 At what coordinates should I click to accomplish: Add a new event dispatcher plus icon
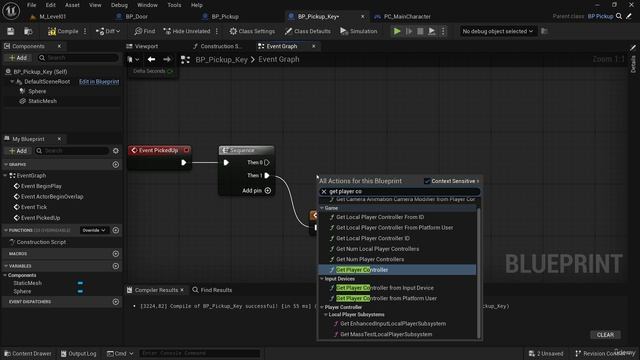coord(116,302)
